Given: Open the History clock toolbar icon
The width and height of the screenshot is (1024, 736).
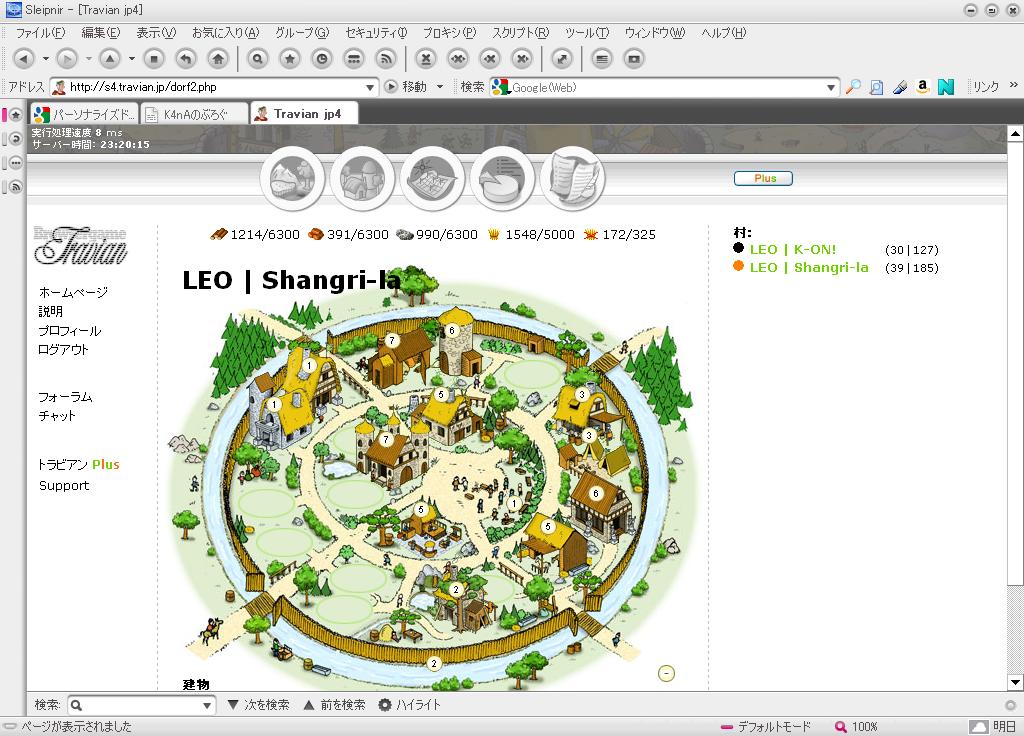Looking at the screenshot, I should (322, 59).
